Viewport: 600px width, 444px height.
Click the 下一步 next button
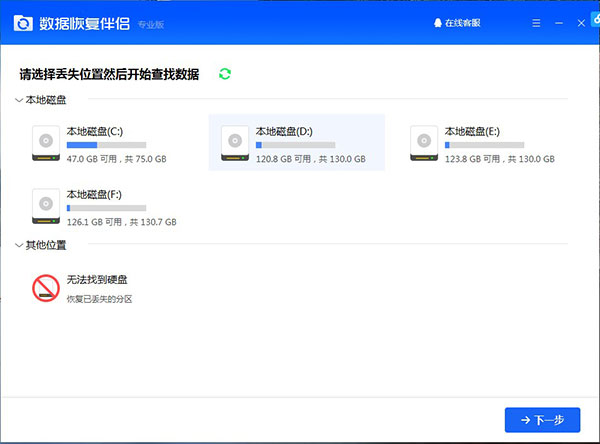pos(542,420)
